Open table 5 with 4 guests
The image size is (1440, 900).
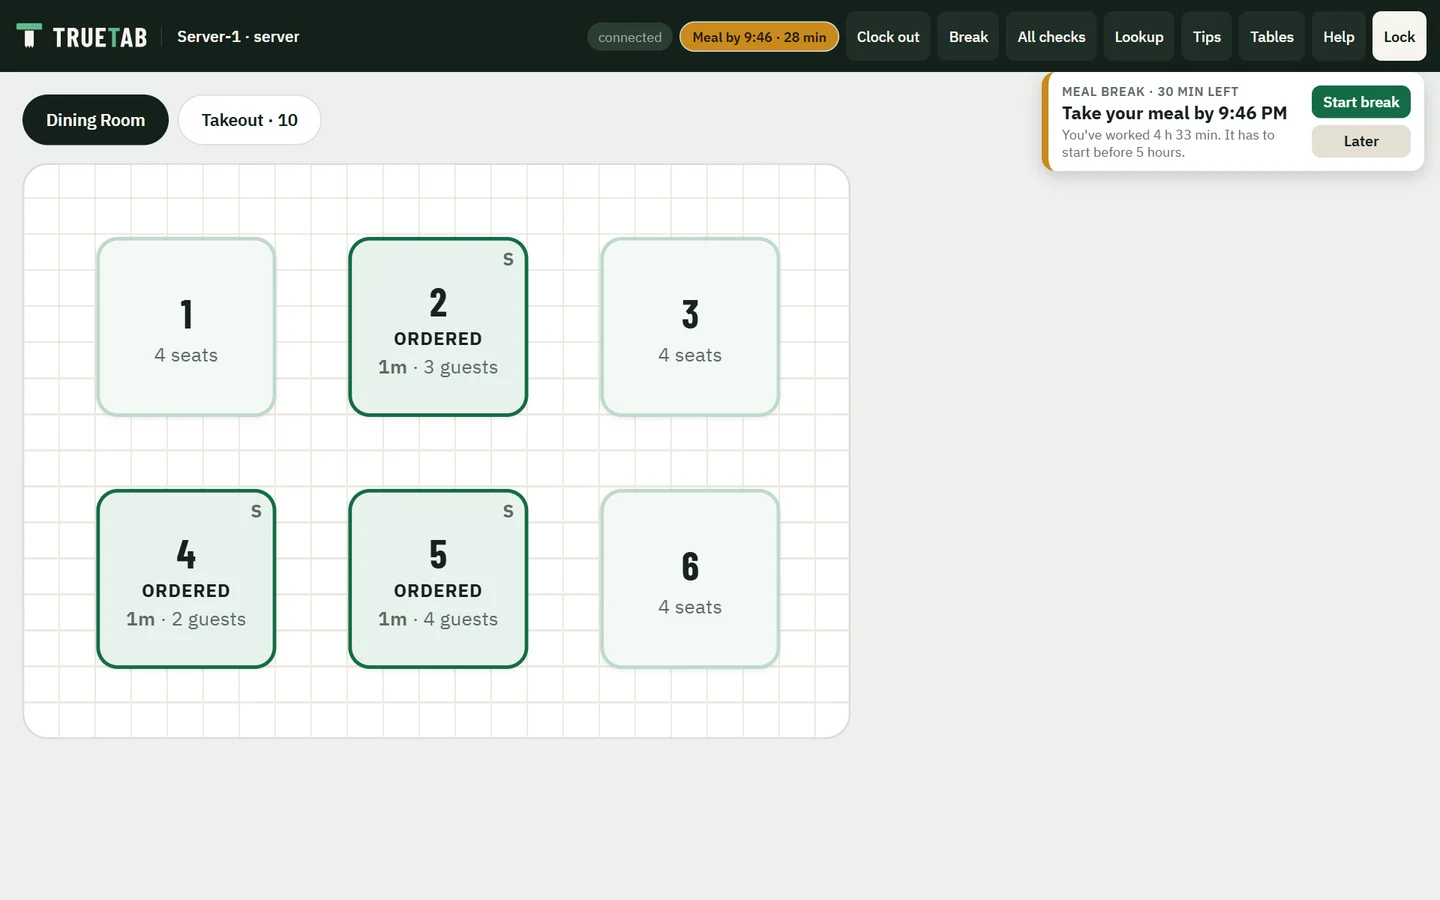click(438, 579)
